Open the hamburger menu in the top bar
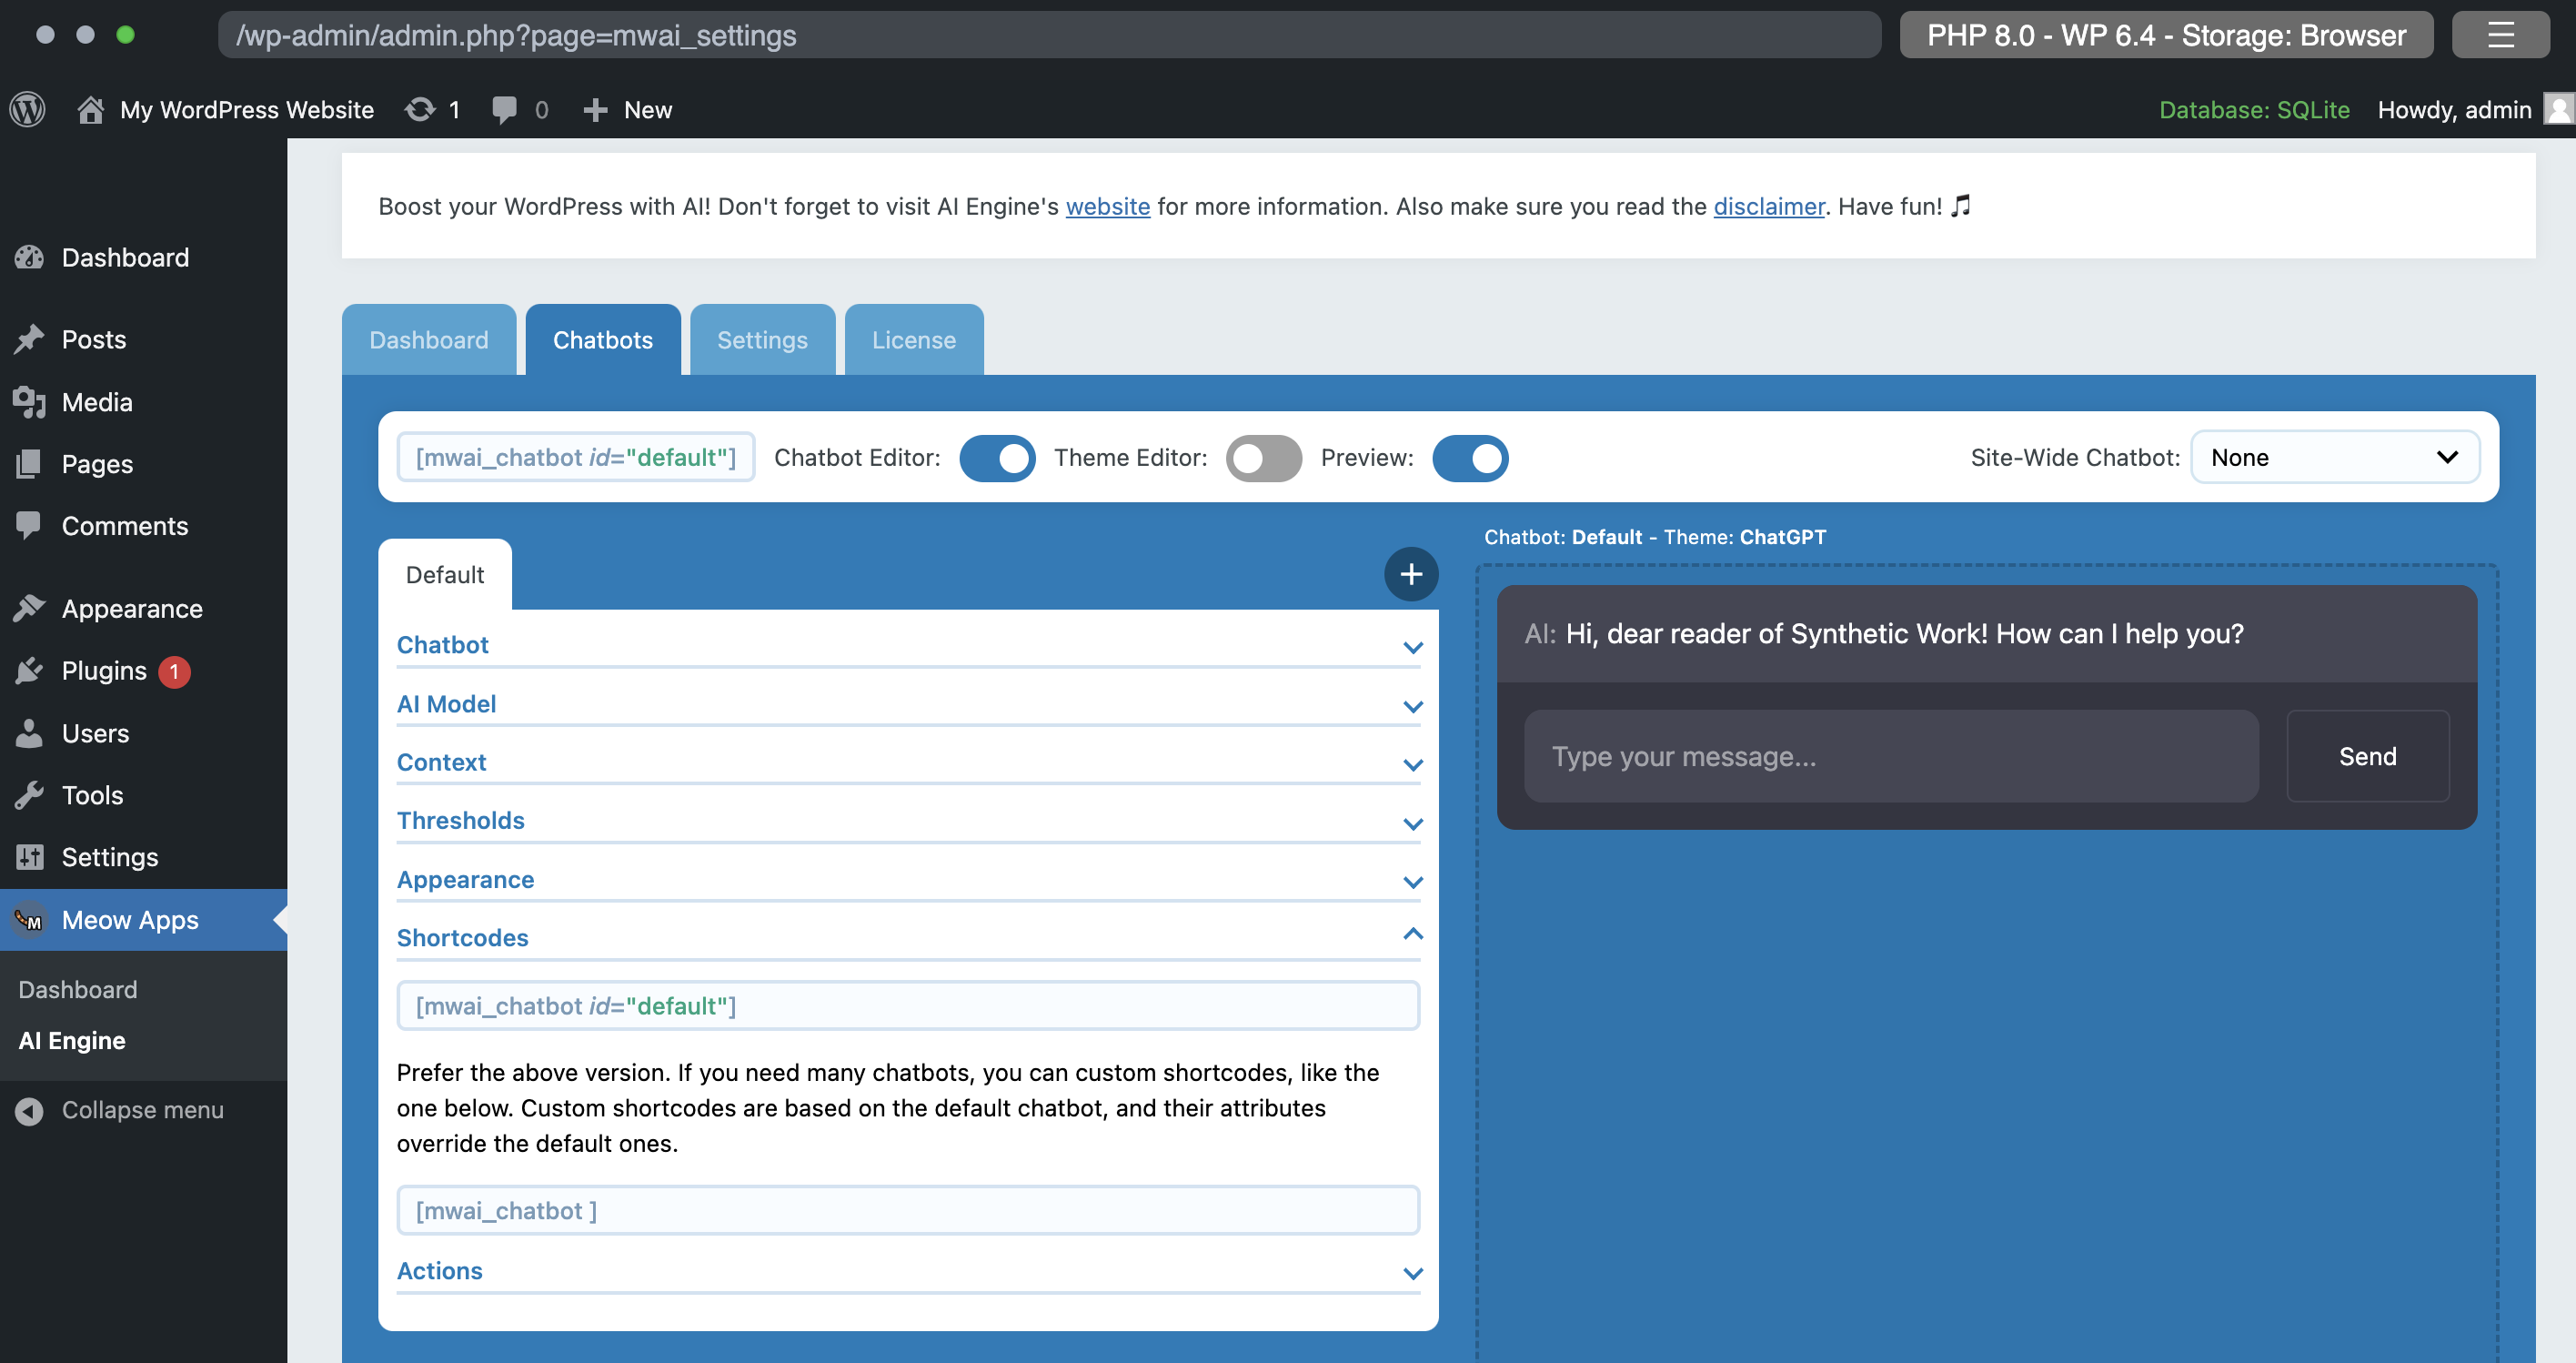The height and width of the screenshot is (1363, 2576). coord(2500,35)
